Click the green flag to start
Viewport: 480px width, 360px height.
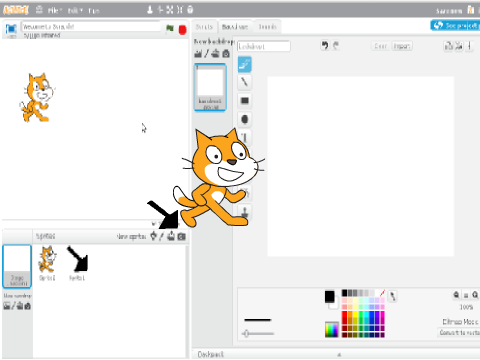point(170,28)
